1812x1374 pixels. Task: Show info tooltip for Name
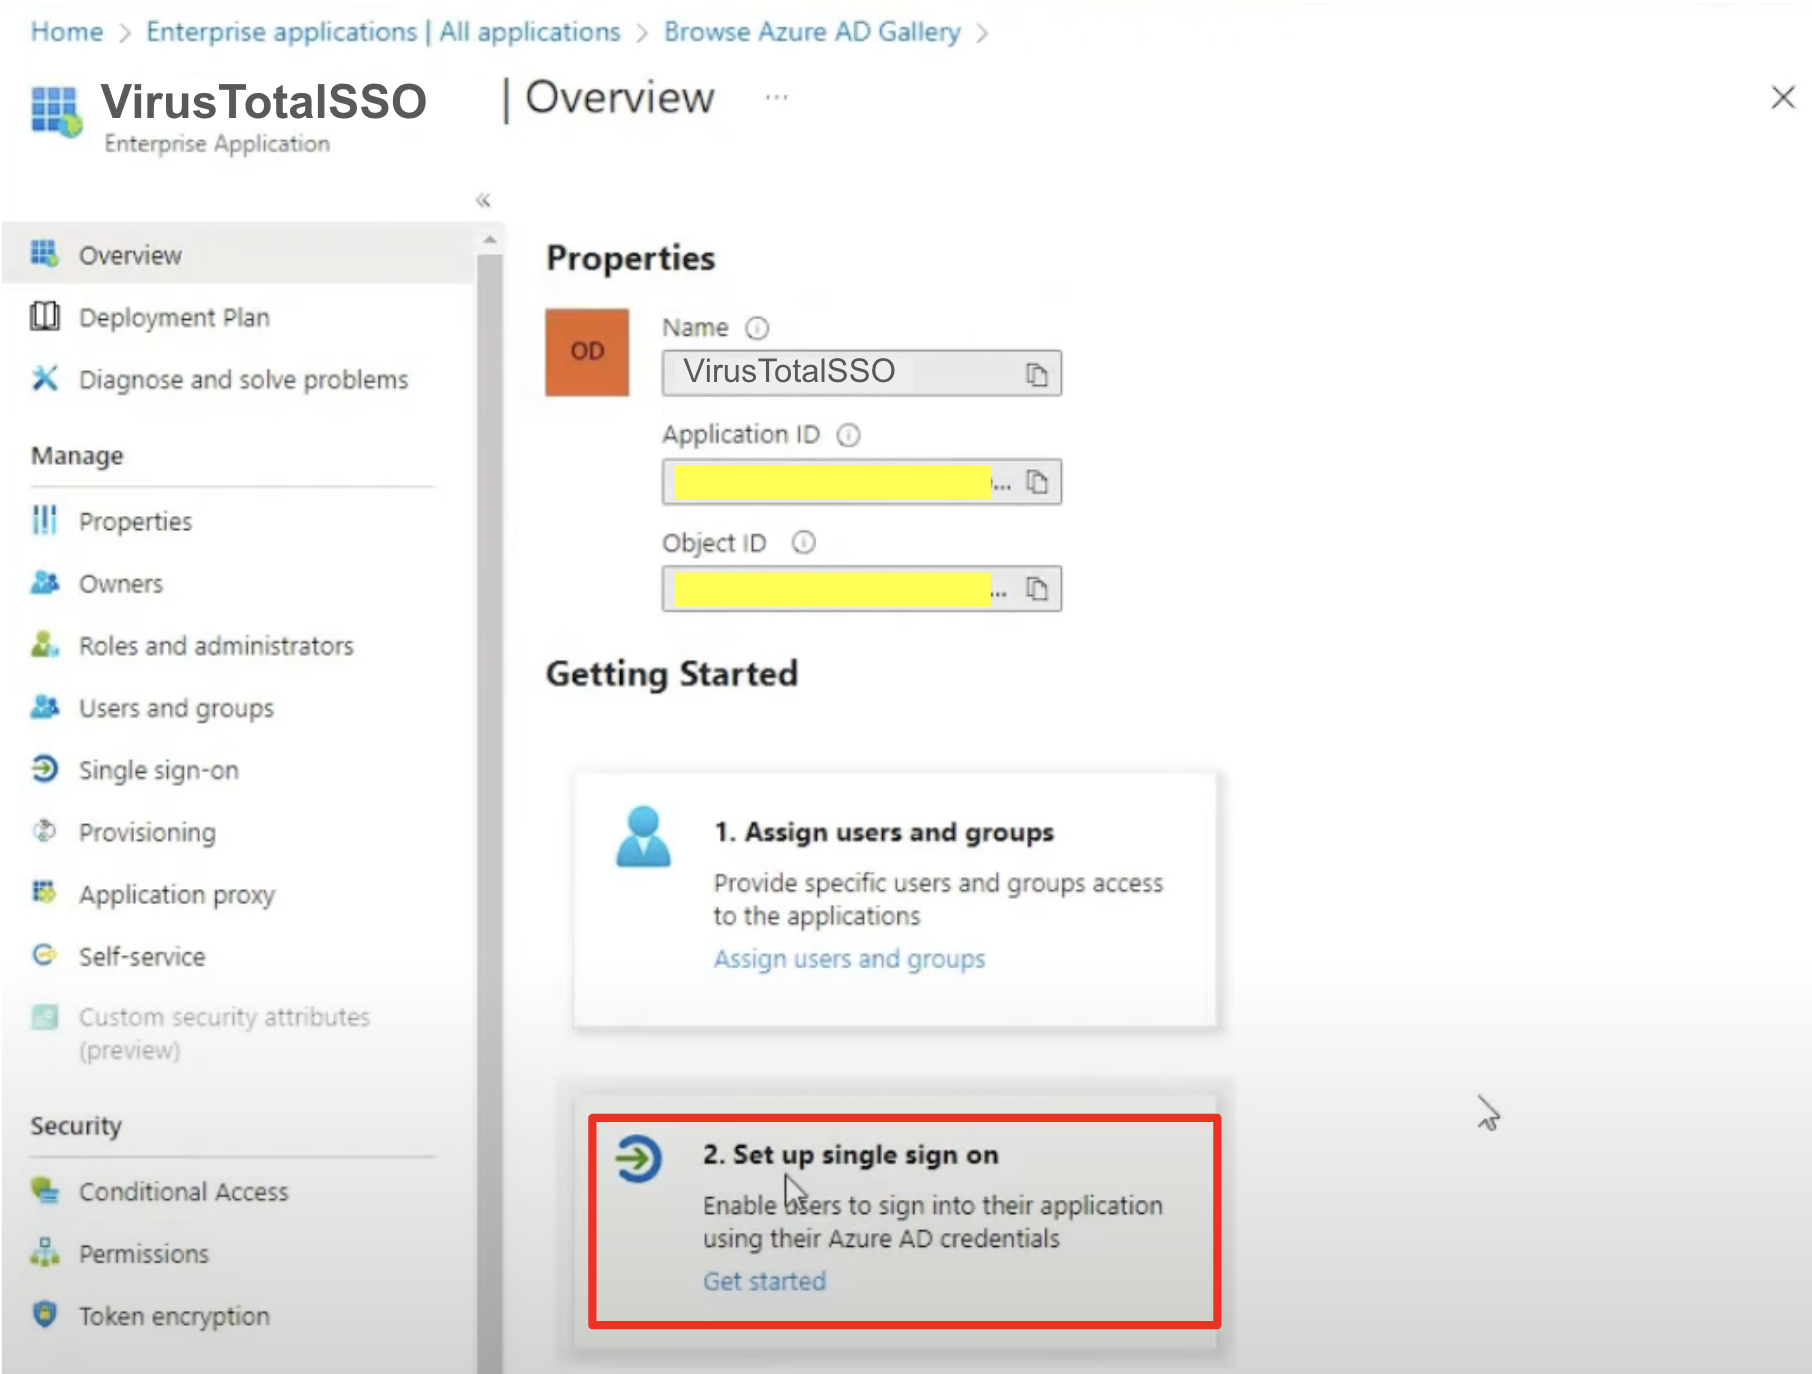pos(758,328)
